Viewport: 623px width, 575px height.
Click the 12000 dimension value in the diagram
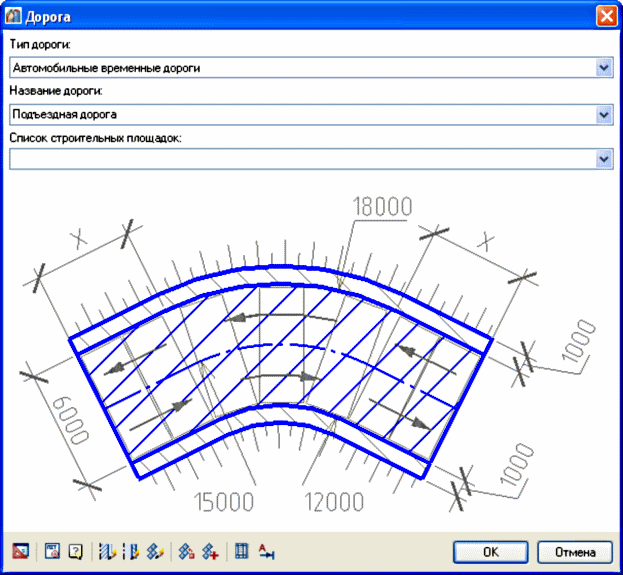[x=334, y=501]
